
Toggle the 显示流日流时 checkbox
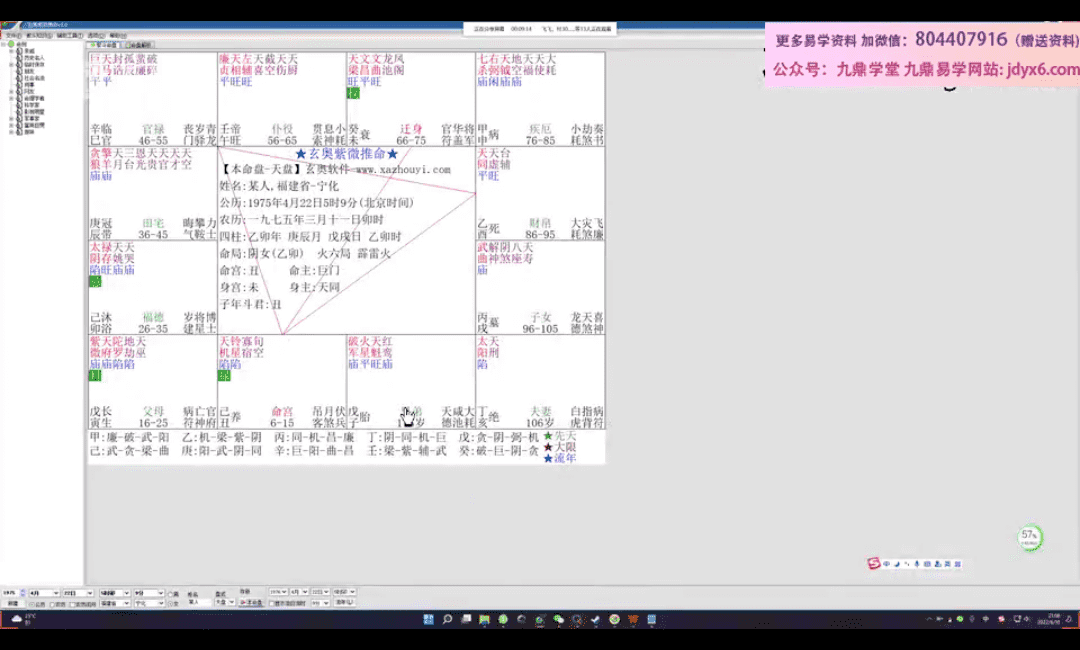[272, 603]
